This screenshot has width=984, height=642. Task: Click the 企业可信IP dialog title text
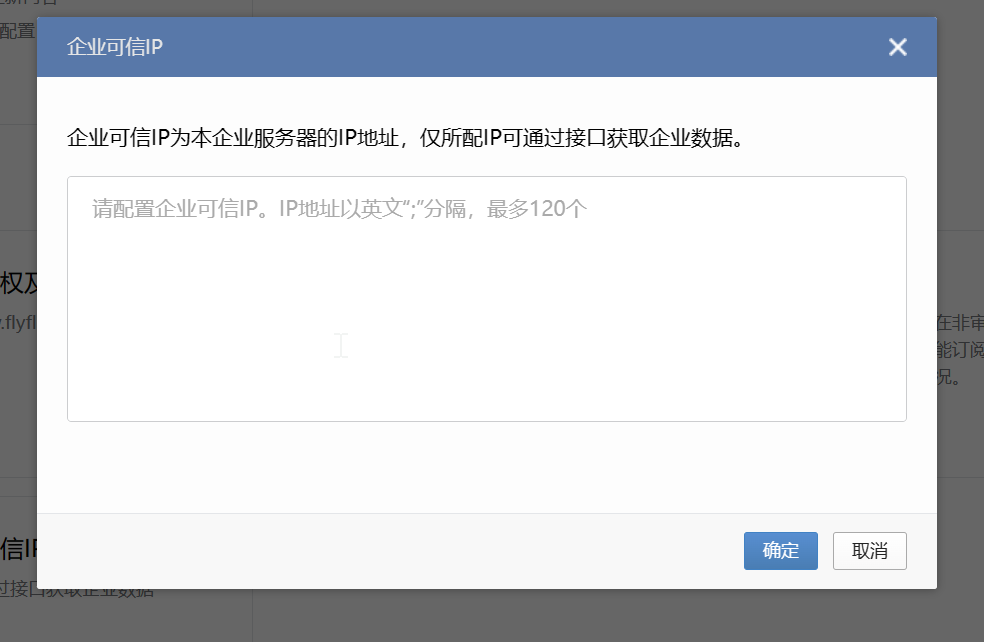point(115,47)
